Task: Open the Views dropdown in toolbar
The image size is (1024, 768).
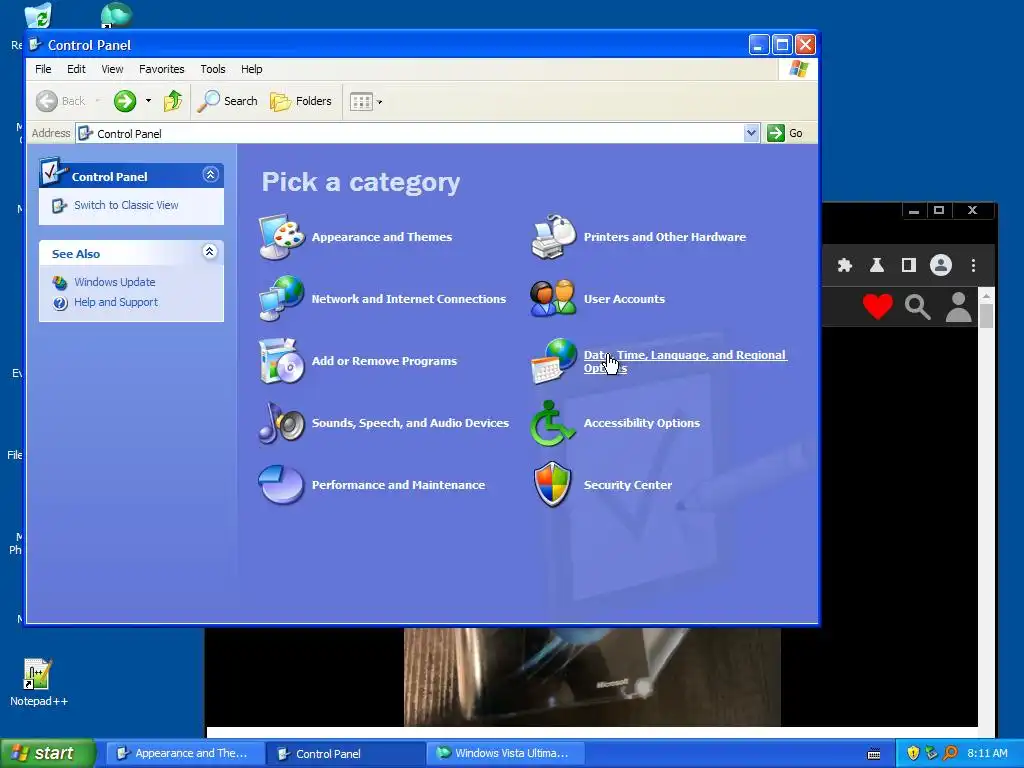Action: pos(366,101)
